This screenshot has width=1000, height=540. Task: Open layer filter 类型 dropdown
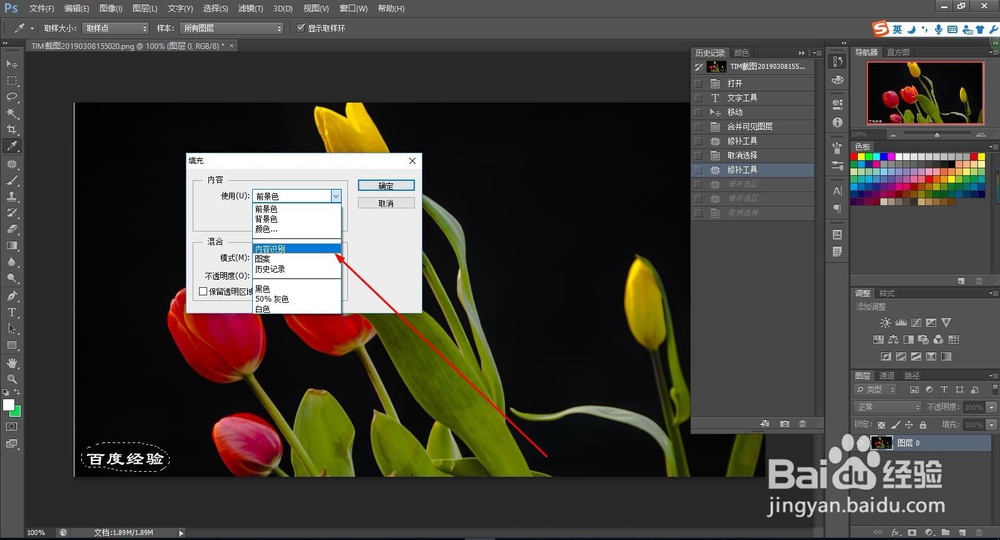875,390
